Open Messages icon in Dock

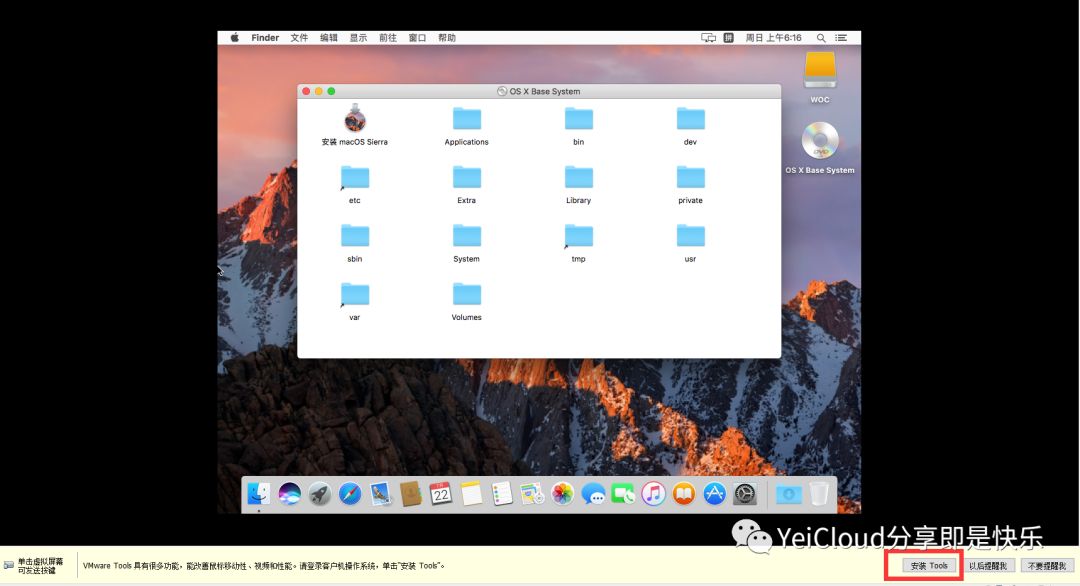click(593, 494)
